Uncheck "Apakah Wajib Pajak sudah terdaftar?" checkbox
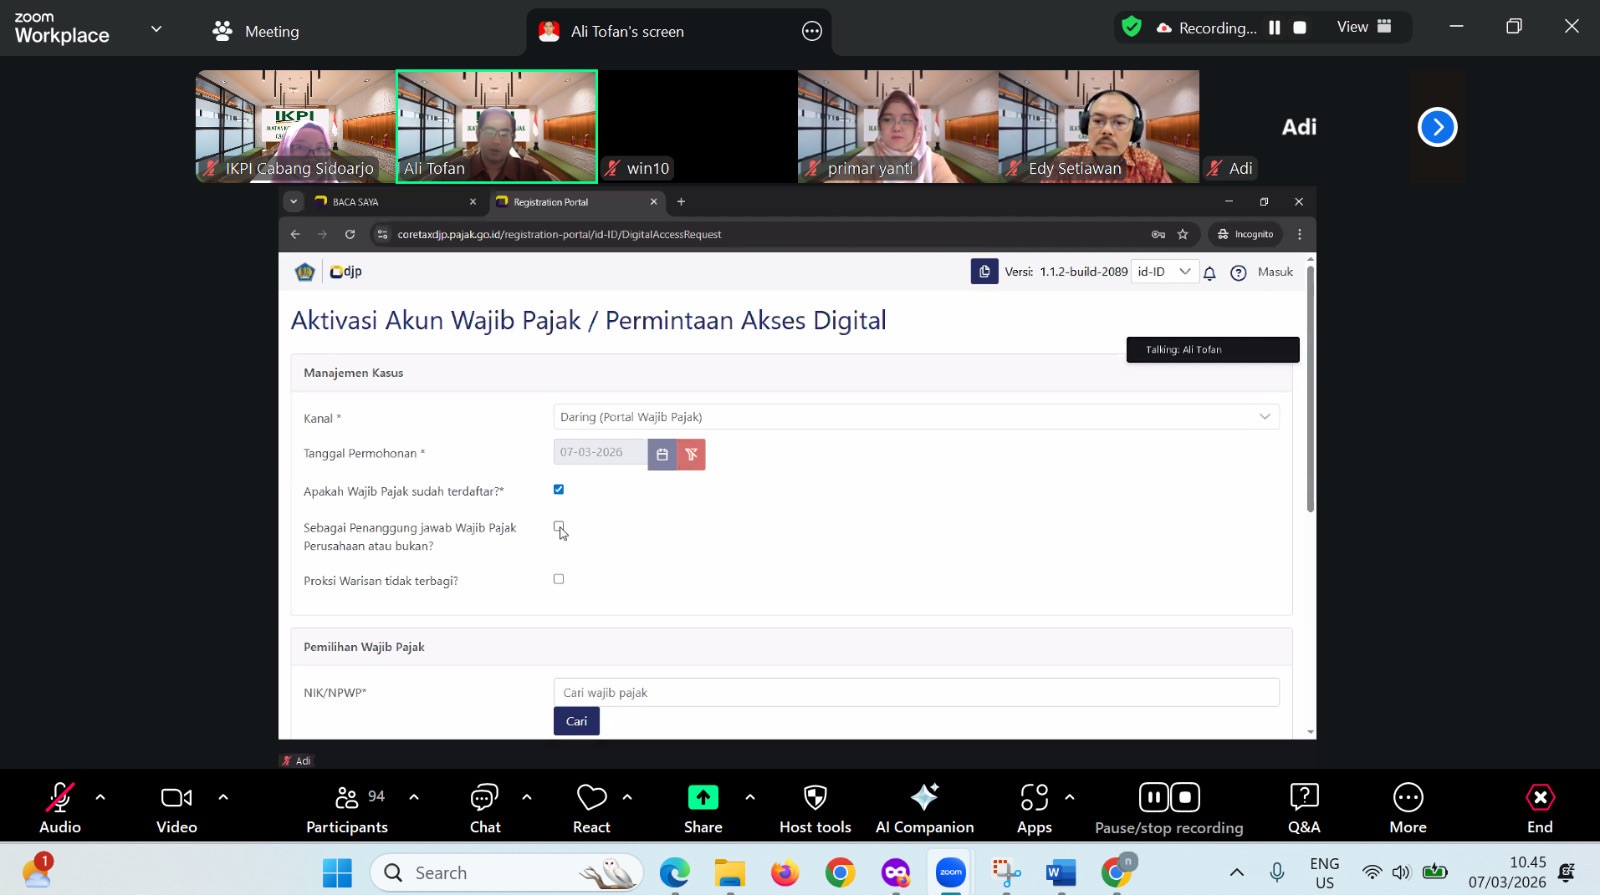This screenshot has height=895, width=1600. 559,490
